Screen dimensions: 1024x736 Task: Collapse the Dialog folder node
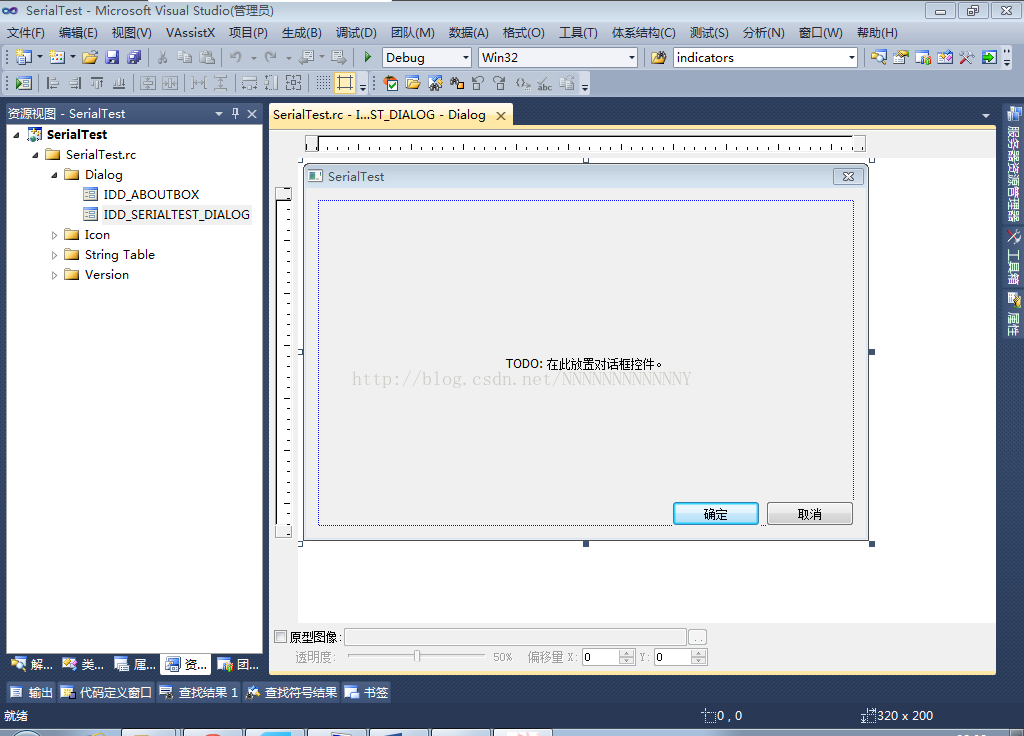click(x=54, y=175)
